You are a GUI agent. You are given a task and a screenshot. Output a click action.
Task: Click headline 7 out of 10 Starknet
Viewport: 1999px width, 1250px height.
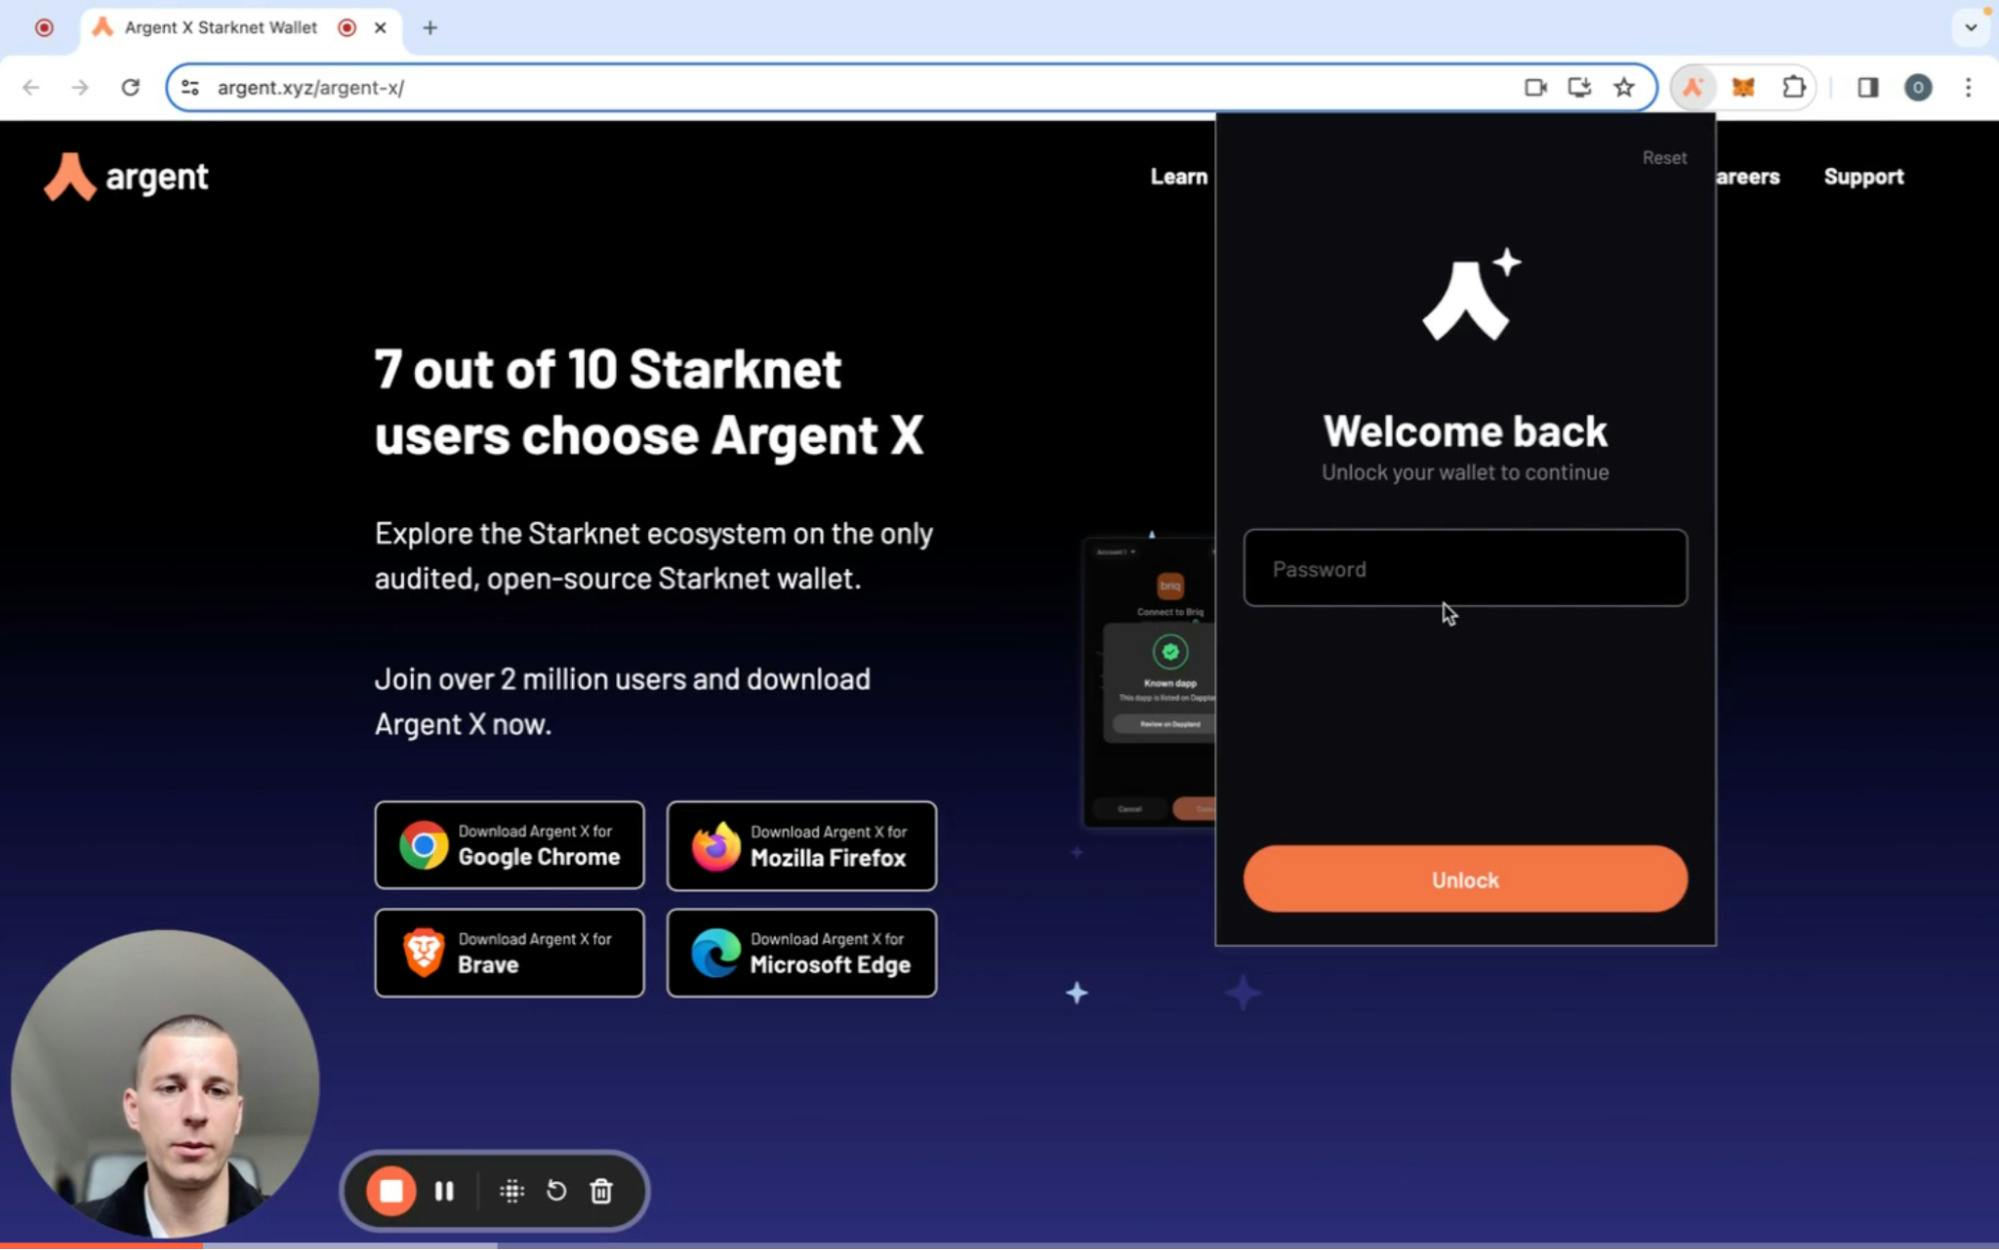[x=608, y=369]
